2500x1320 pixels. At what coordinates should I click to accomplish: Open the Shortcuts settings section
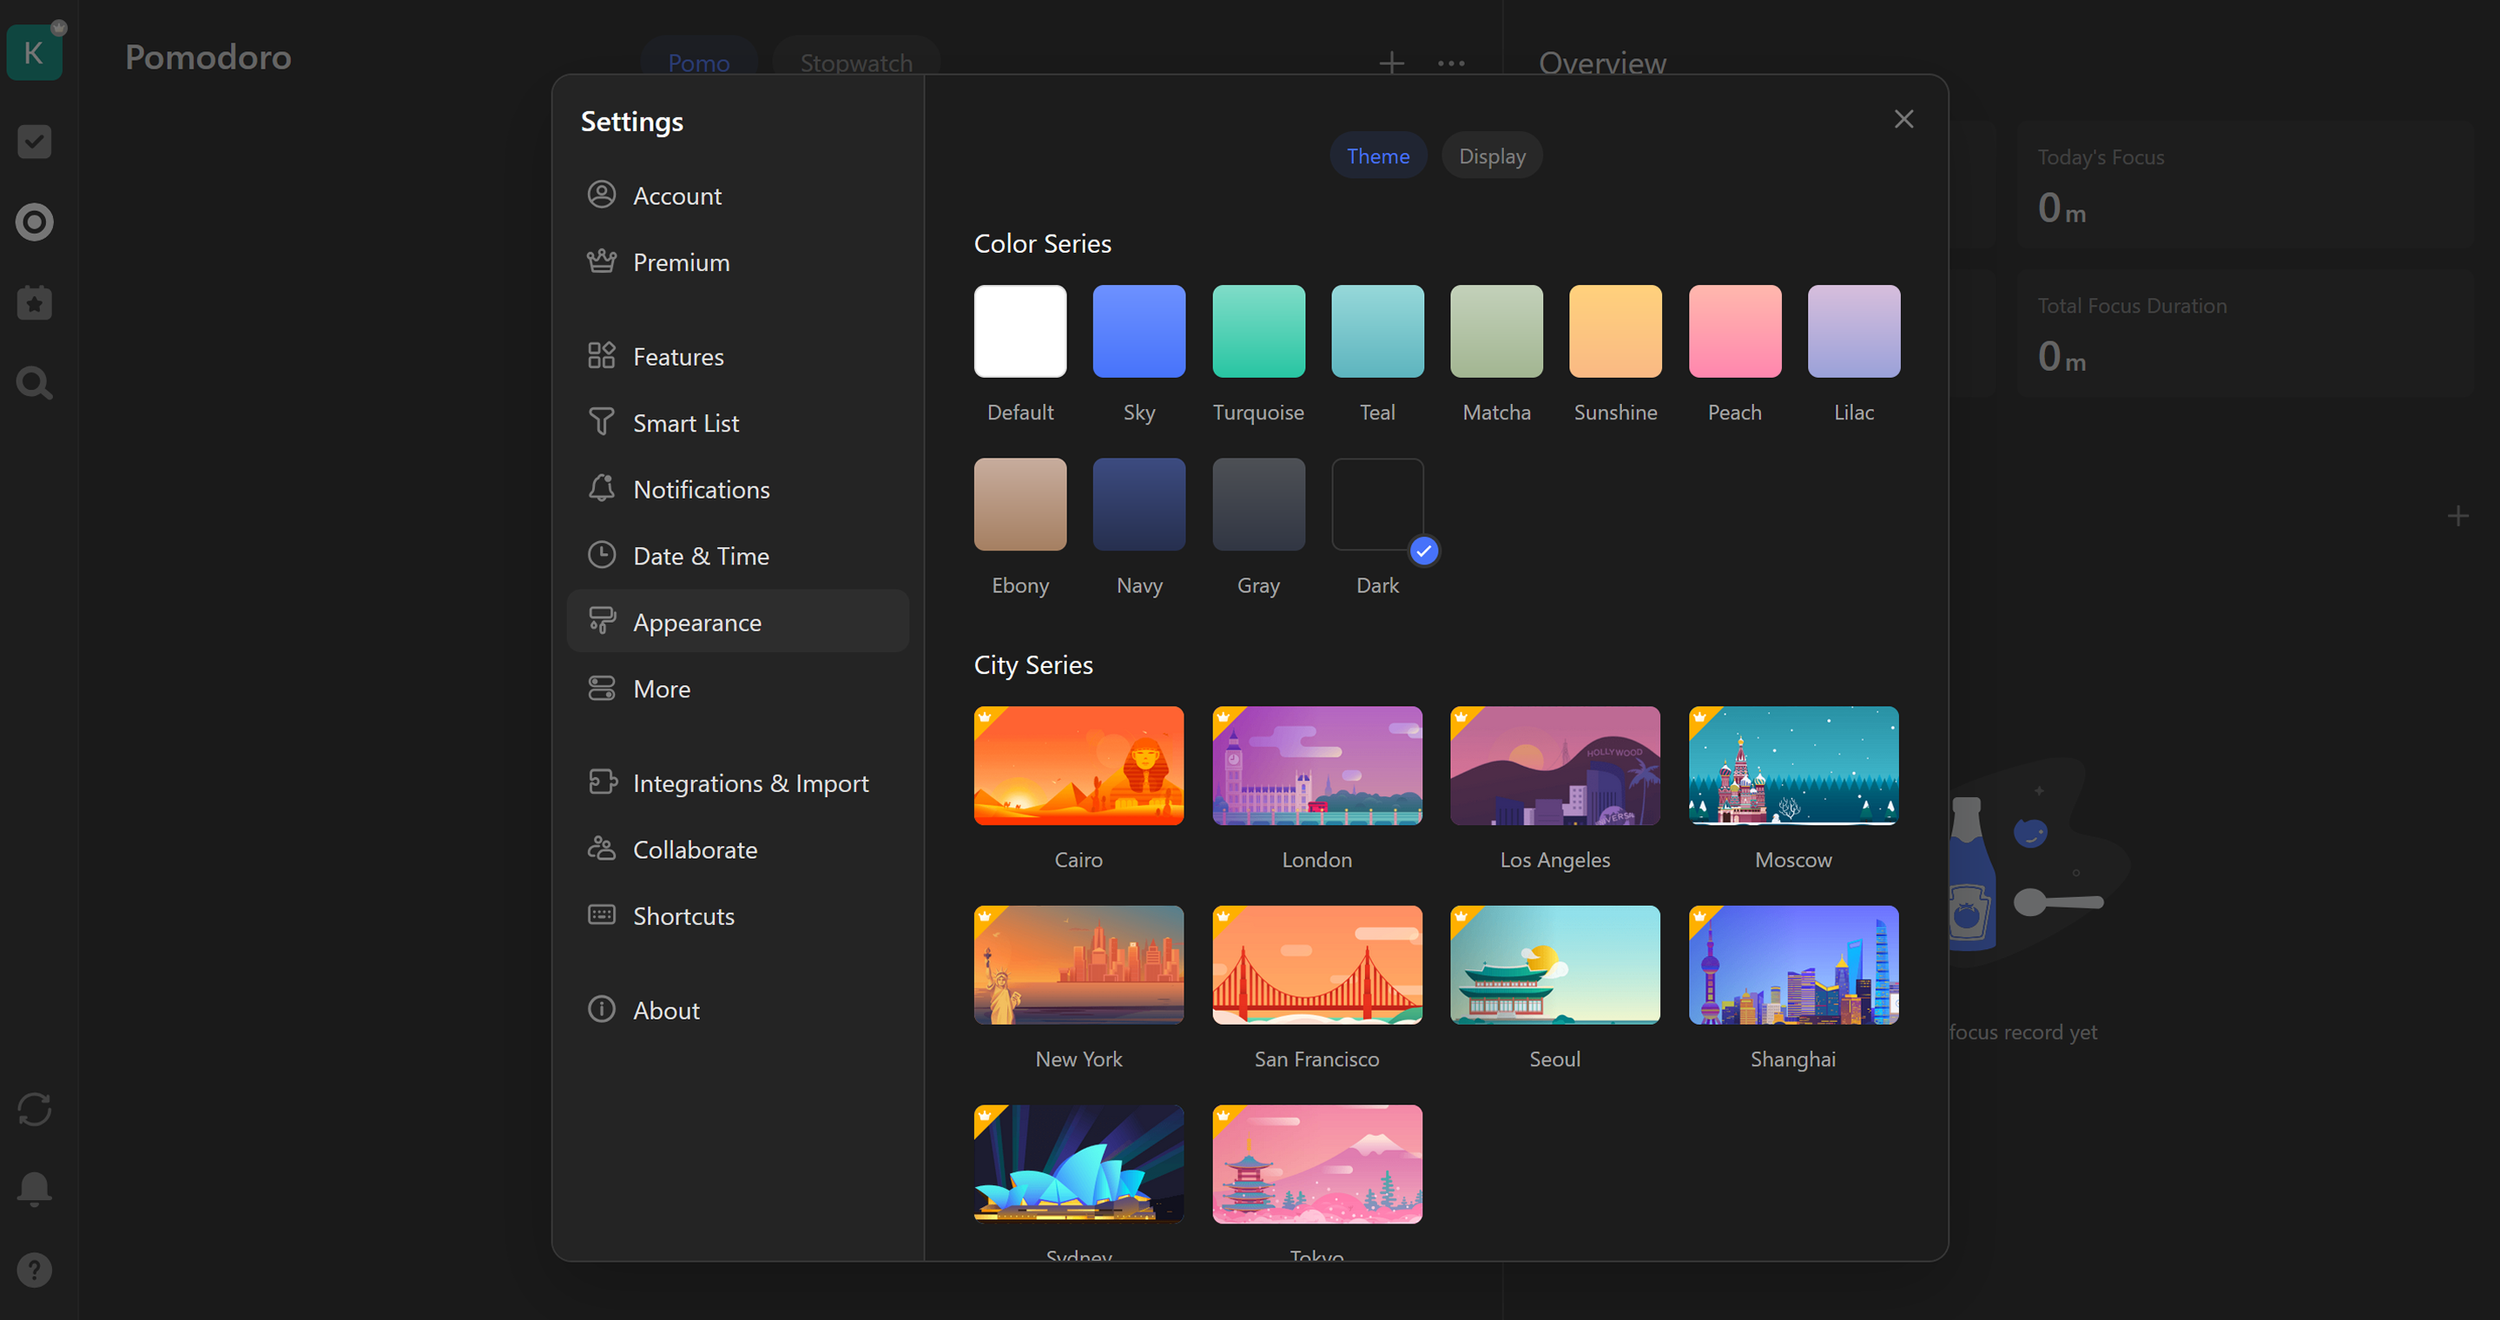click(683, 916)
